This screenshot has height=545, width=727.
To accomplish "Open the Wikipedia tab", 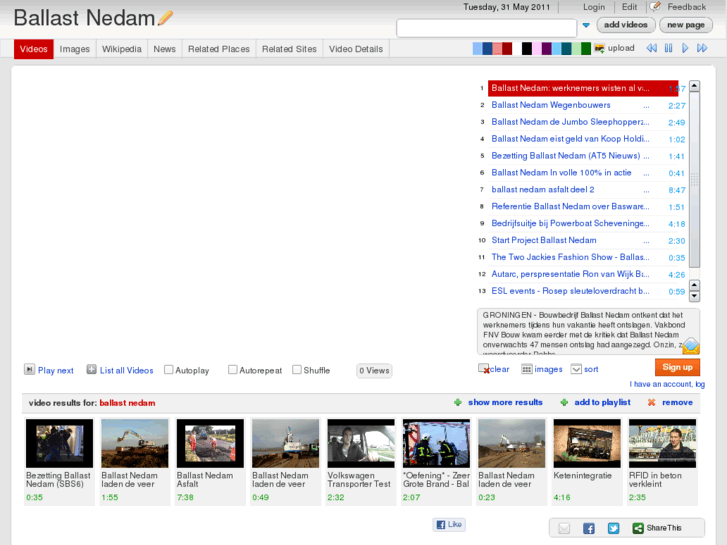I will click(x=121, y=49).
